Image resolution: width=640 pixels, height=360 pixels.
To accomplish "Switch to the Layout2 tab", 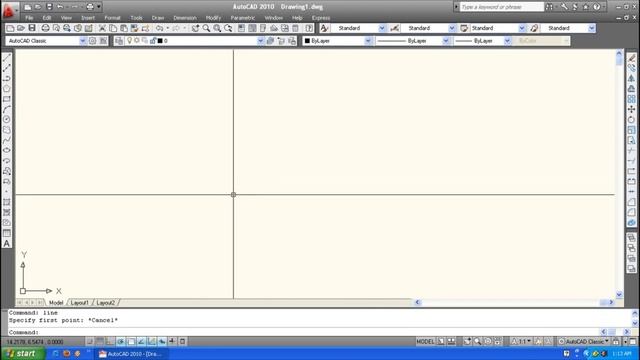I will pyautogui.click(x=106, y=302).
